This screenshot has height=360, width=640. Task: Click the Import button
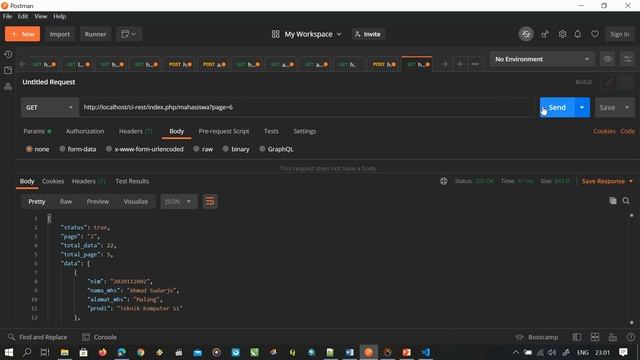60,34
